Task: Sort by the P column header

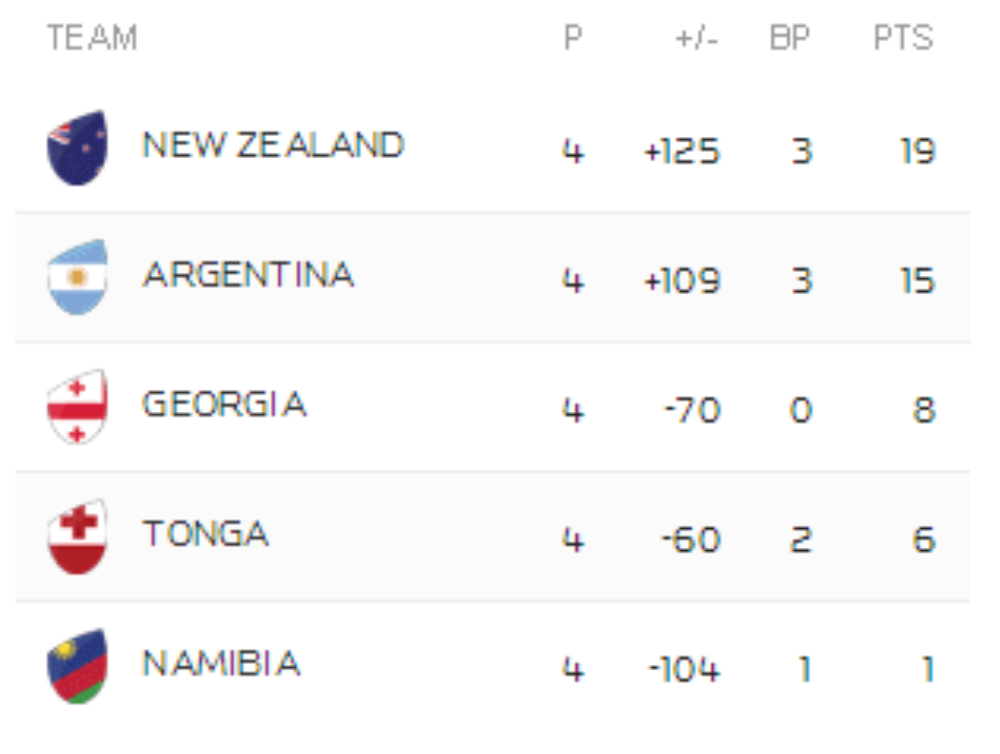Action: point(572,39)
